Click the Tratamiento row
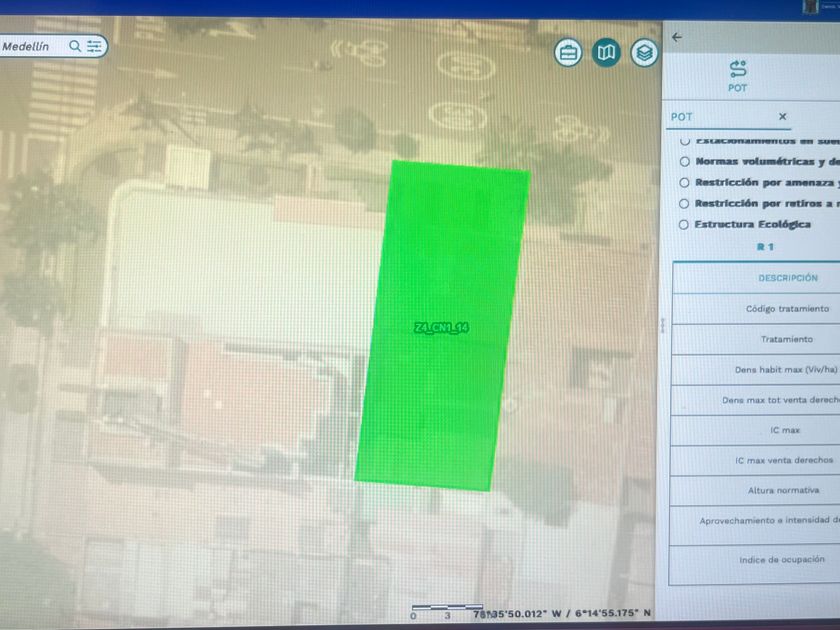The height and width of the screenshot is (630, 840). [x=756, y=339]
